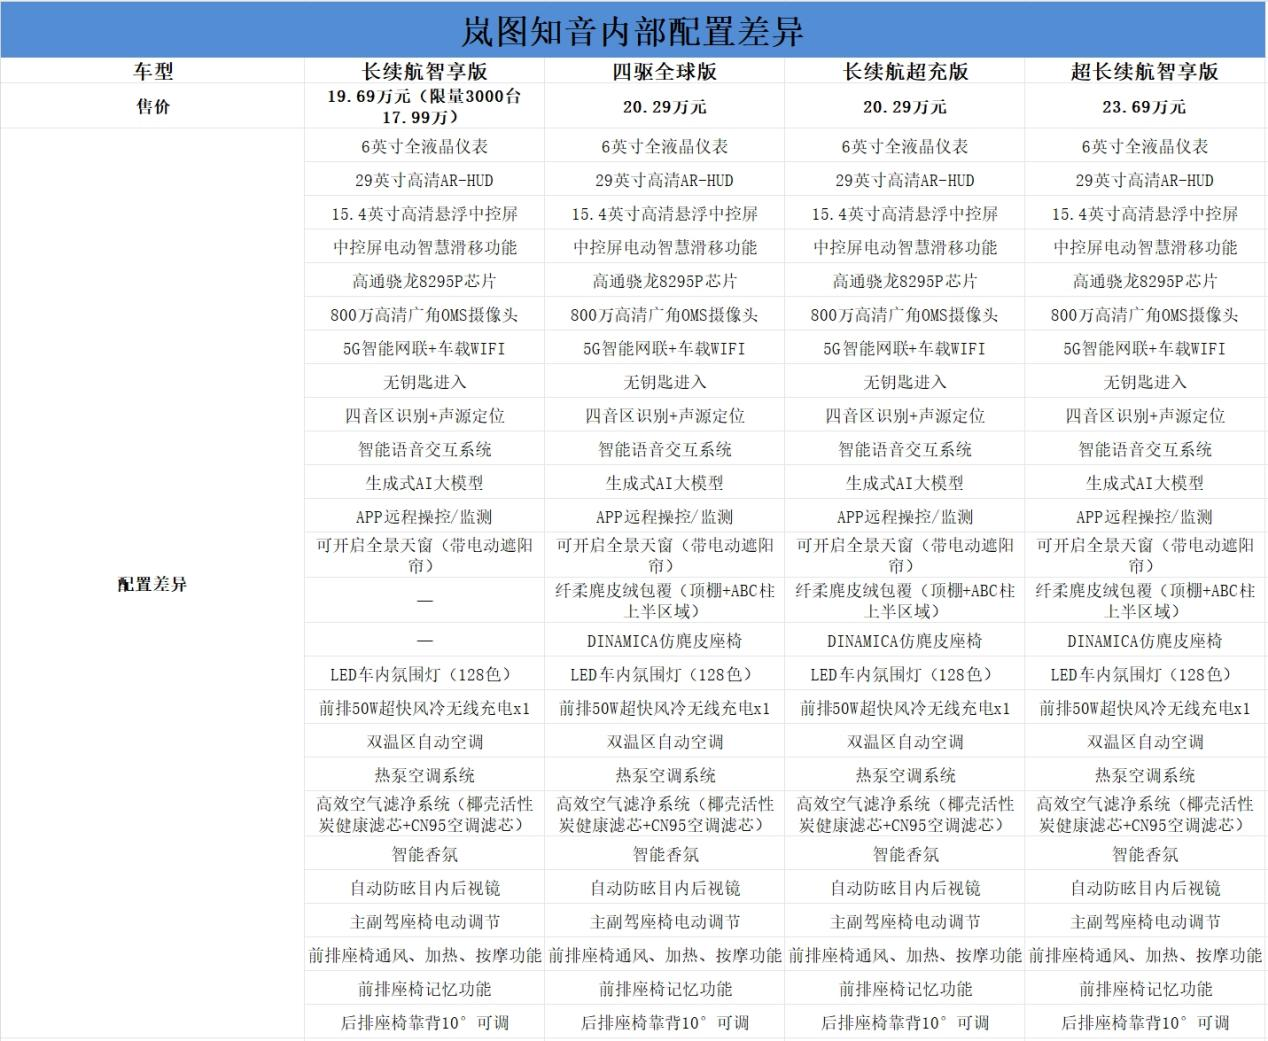This screenshot has height=1041, width=1268.
Task: Click LED车内氛围灯（128色）in the 超长续航智享版 column
Action: click(x=1145, y=675)
